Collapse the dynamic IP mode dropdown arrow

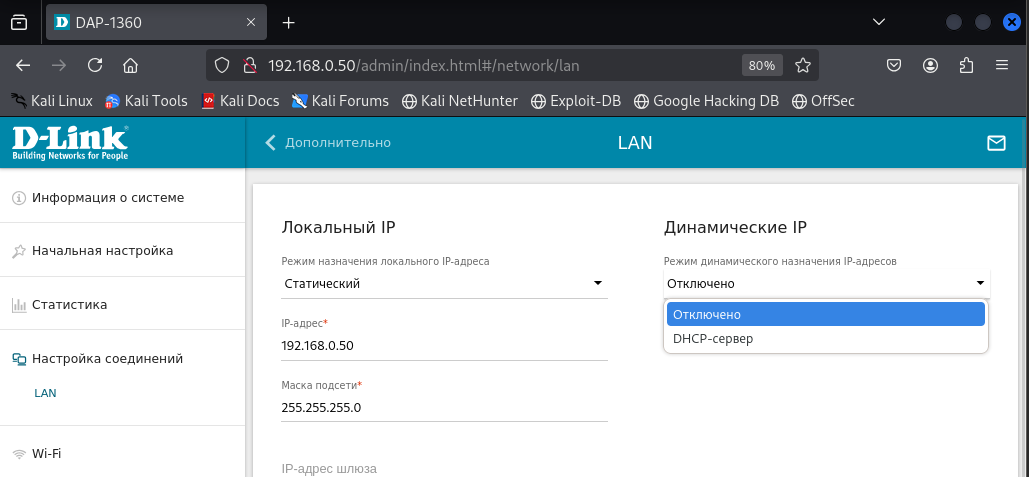click(980, 283)
